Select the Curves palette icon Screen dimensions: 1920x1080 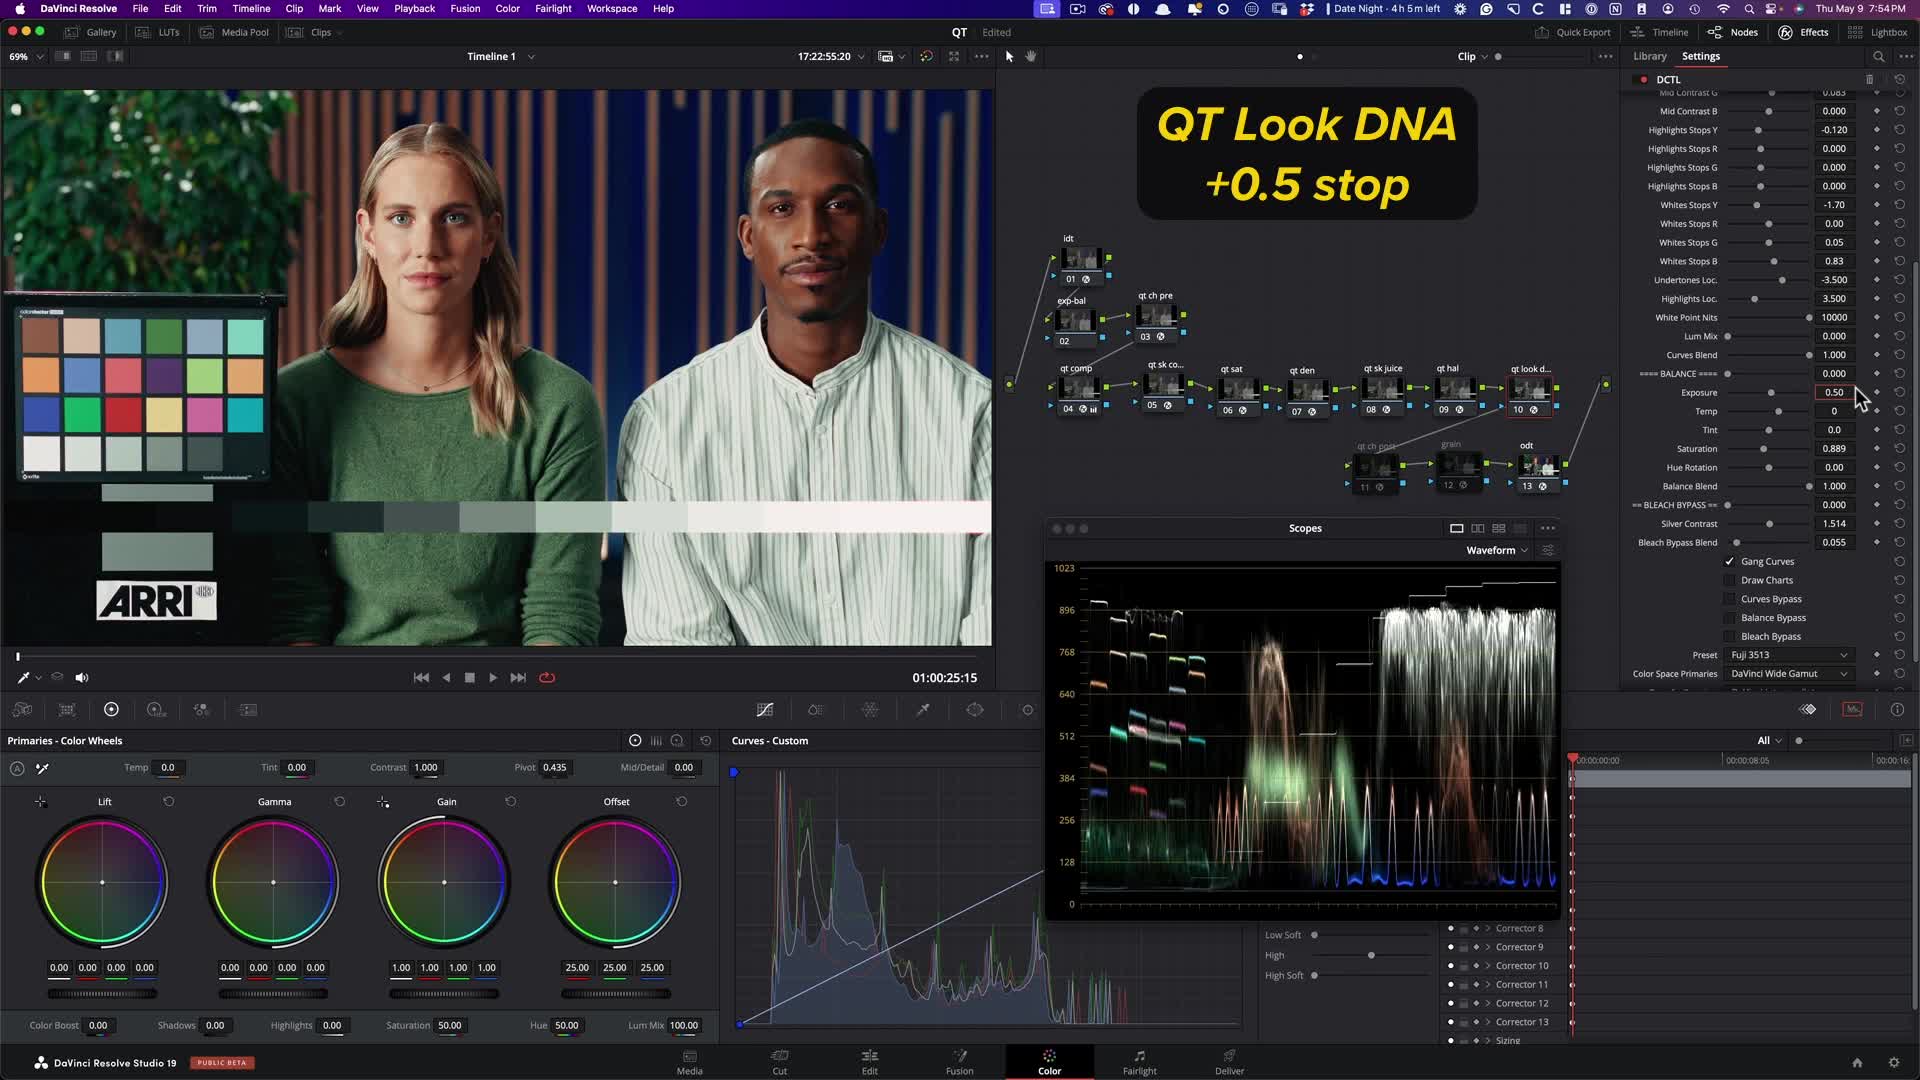coord(765,710)
